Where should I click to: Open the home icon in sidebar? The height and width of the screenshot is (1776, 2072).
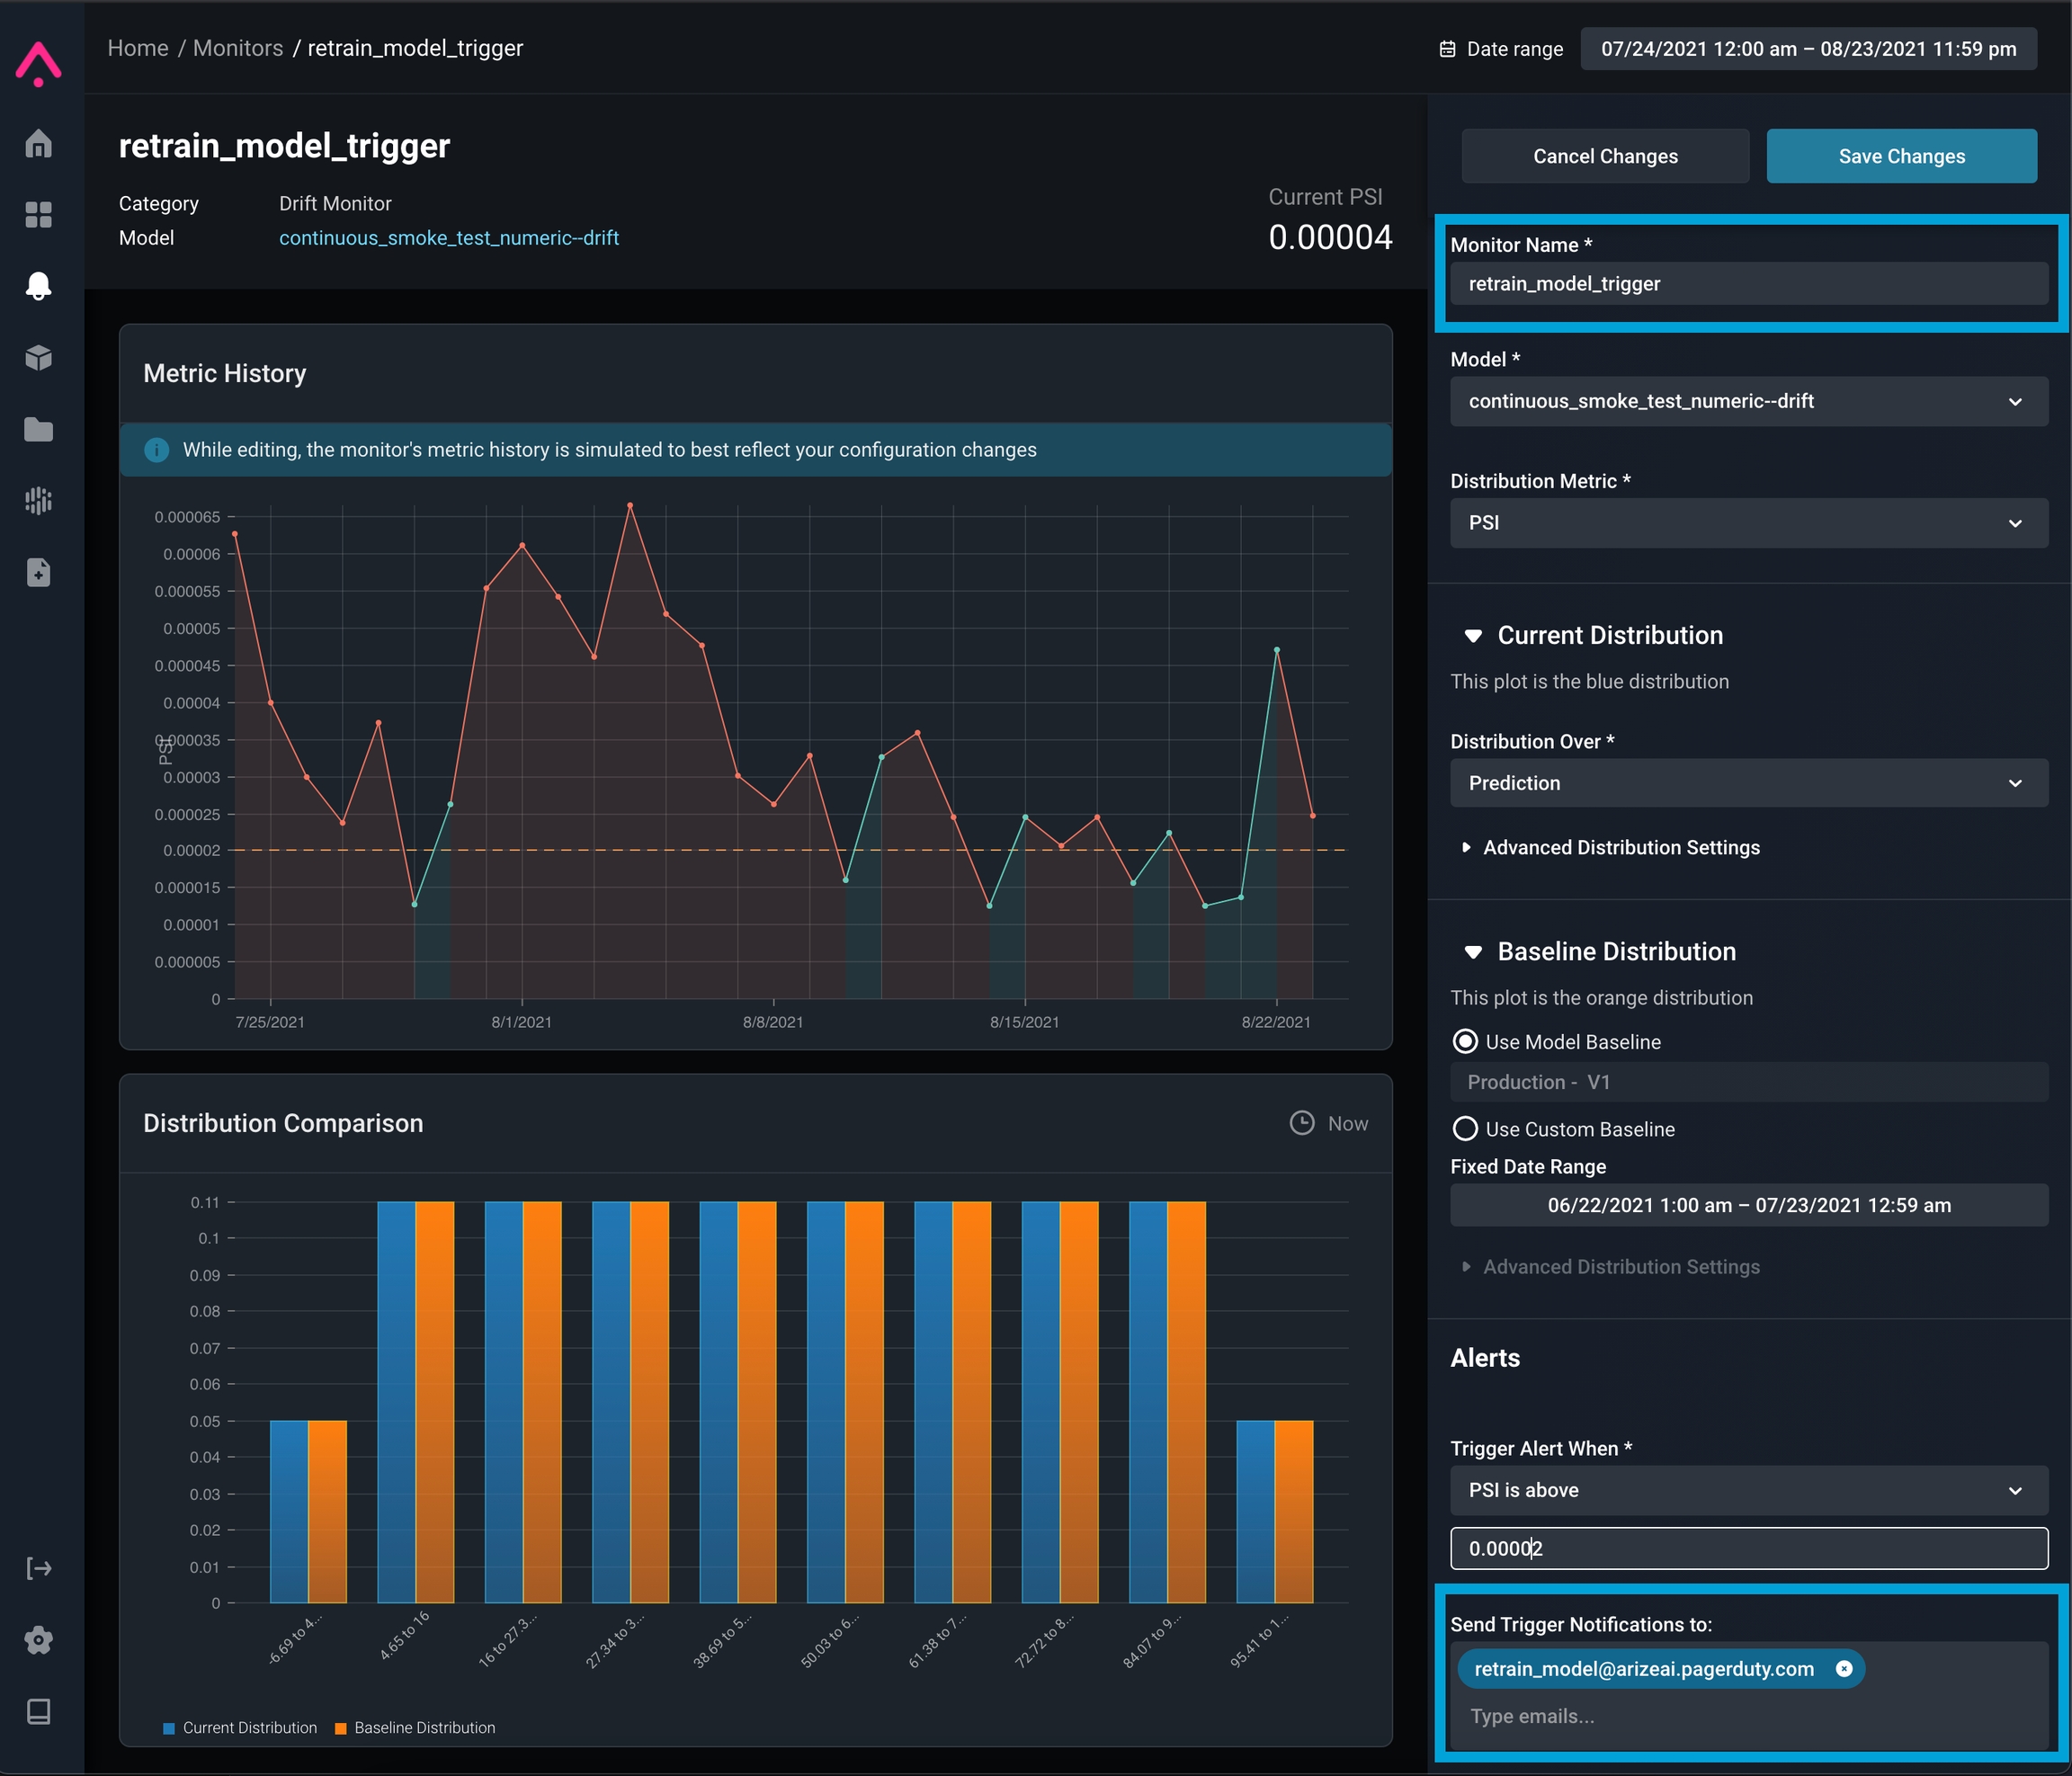pyautogui.click(x=39, y=144)
